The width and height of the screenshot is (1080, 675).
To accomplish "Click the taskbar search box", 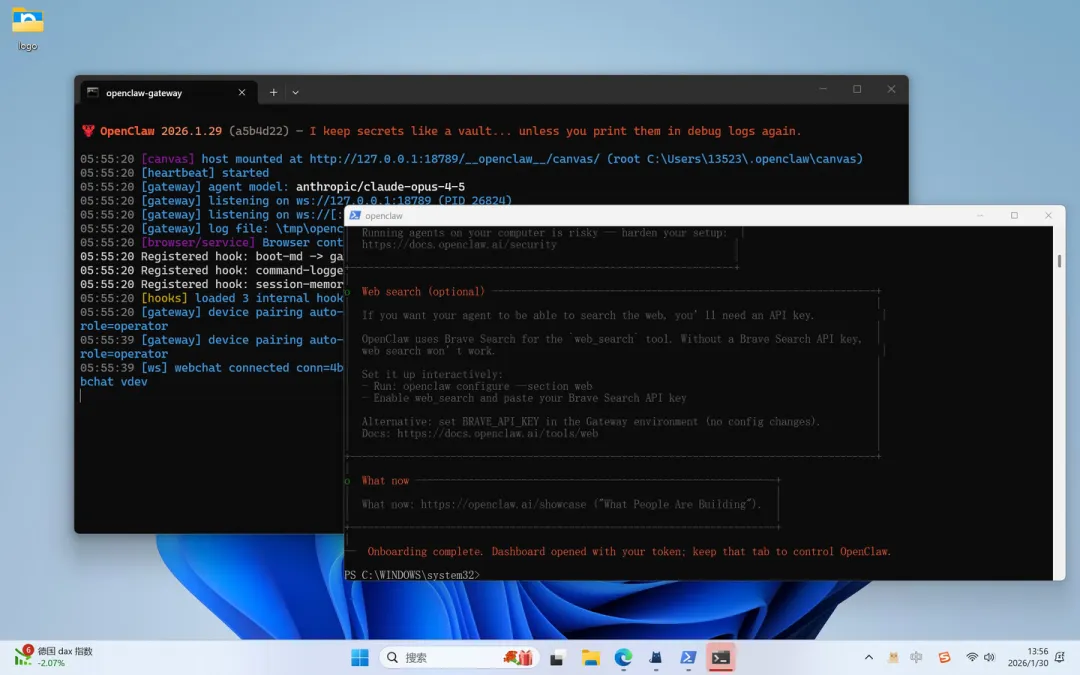I will coord(459,658).
